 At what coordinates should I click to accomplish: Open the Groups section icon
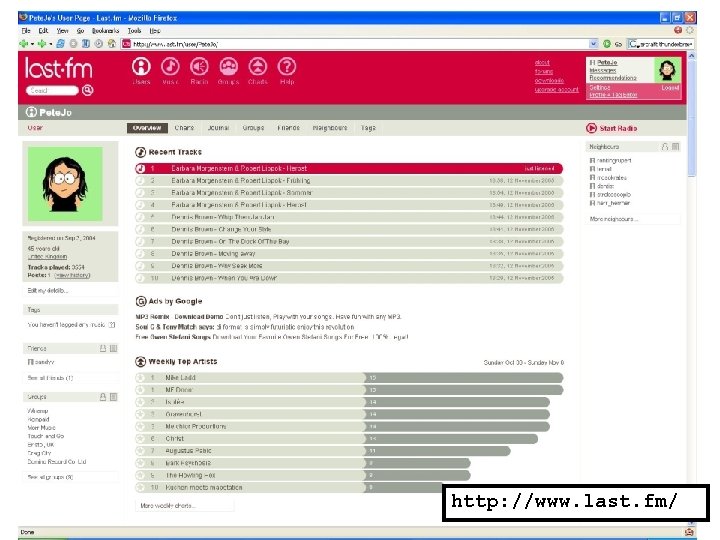229,67
